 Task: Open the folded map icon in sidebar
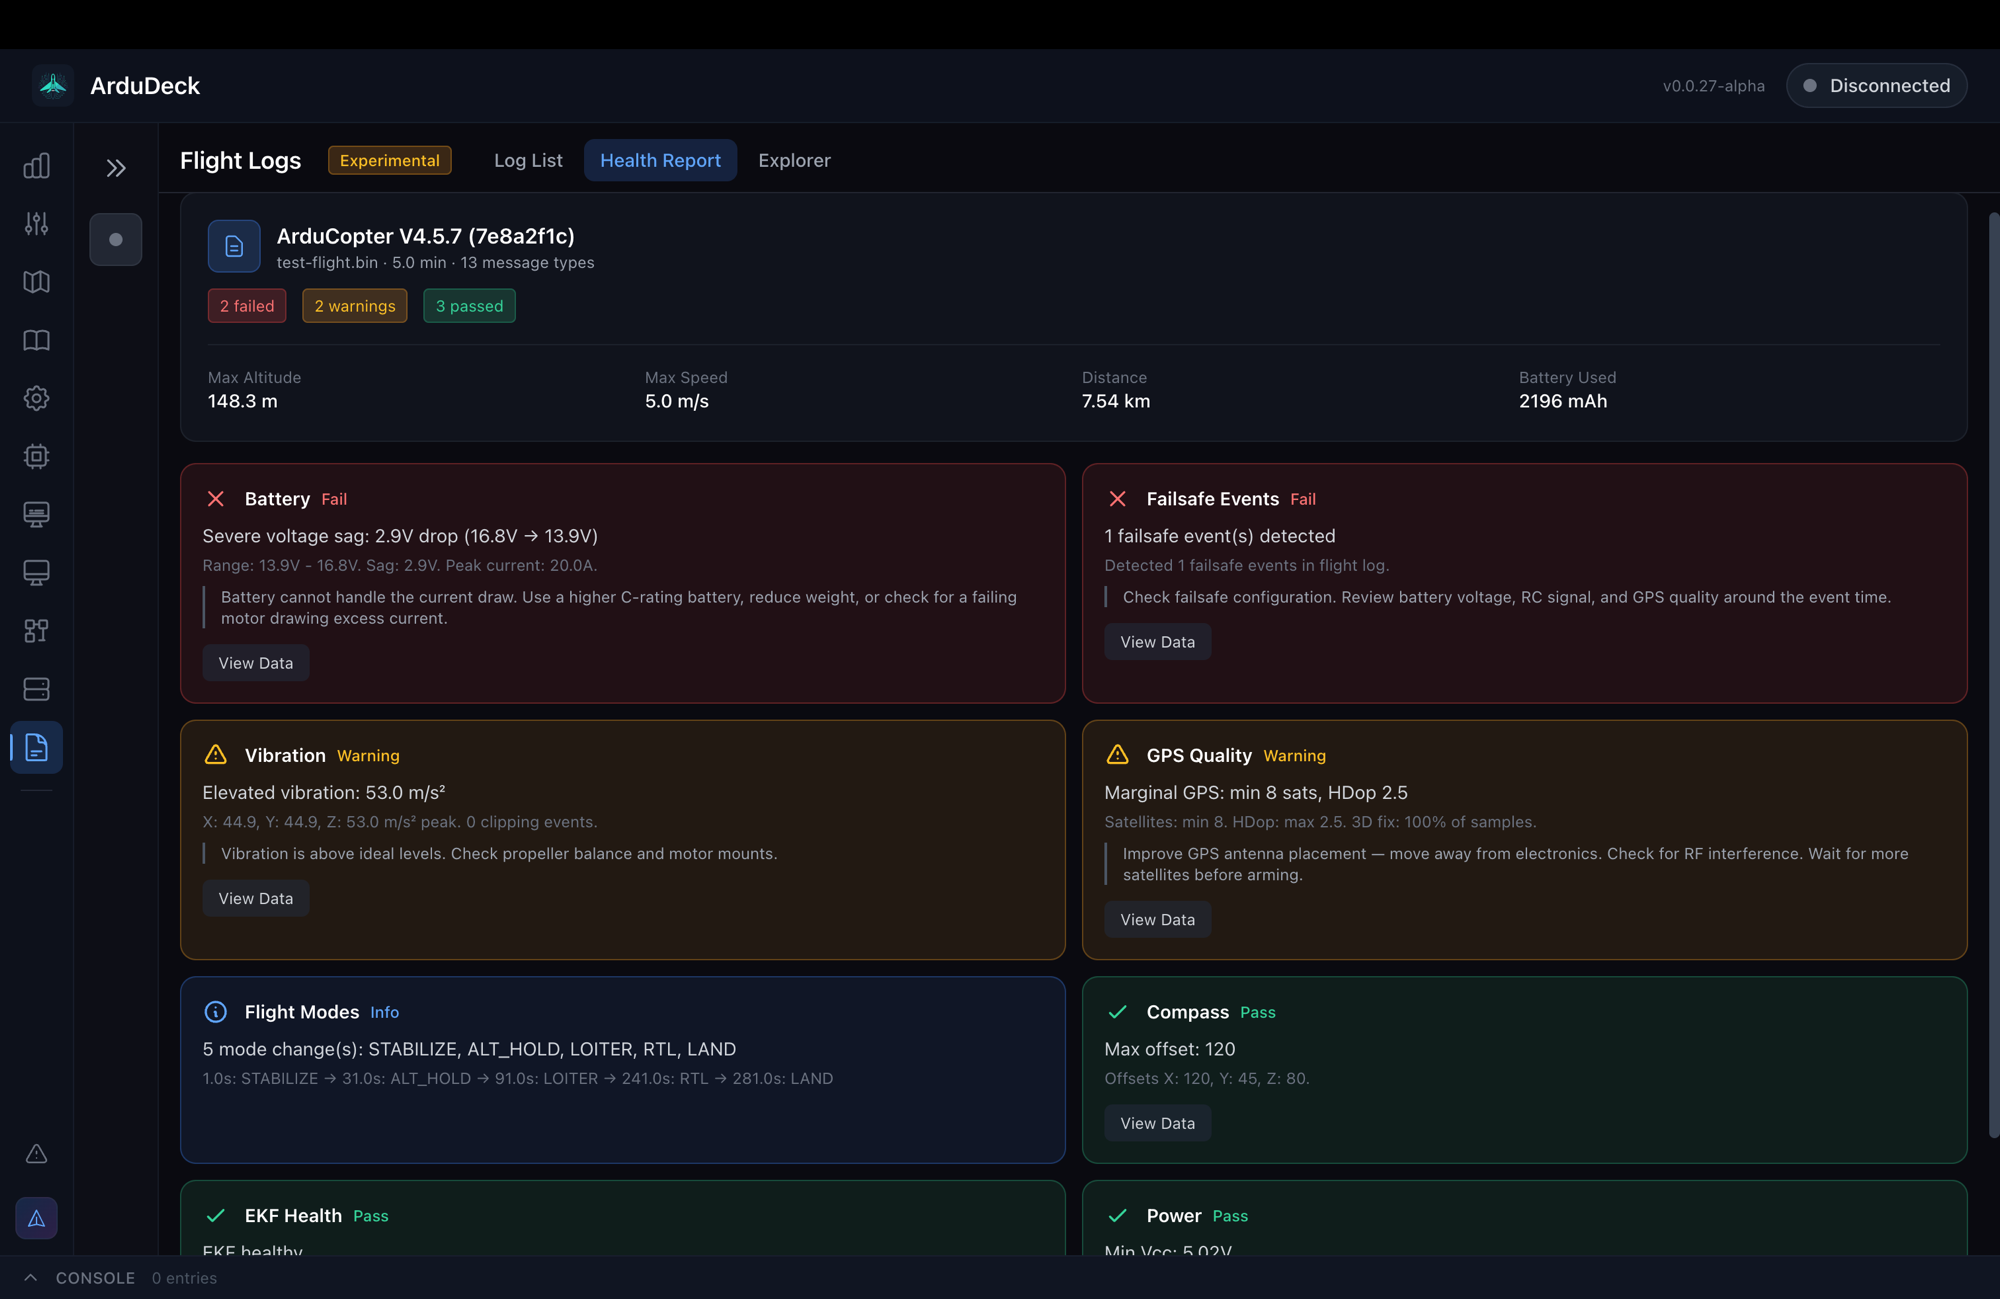click(x=37, y=282)
